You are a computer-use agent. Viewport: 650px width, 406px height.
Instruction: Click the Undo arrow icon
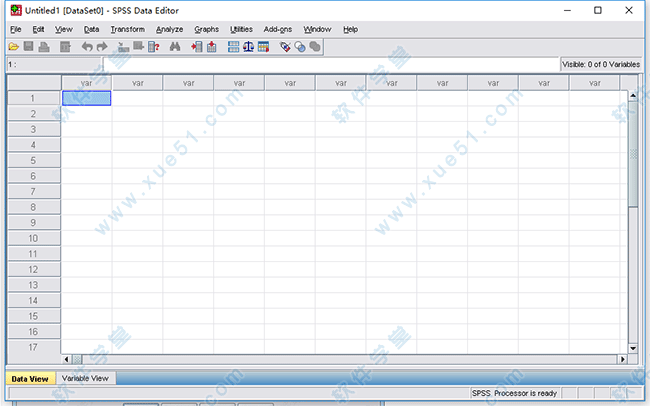87,47
